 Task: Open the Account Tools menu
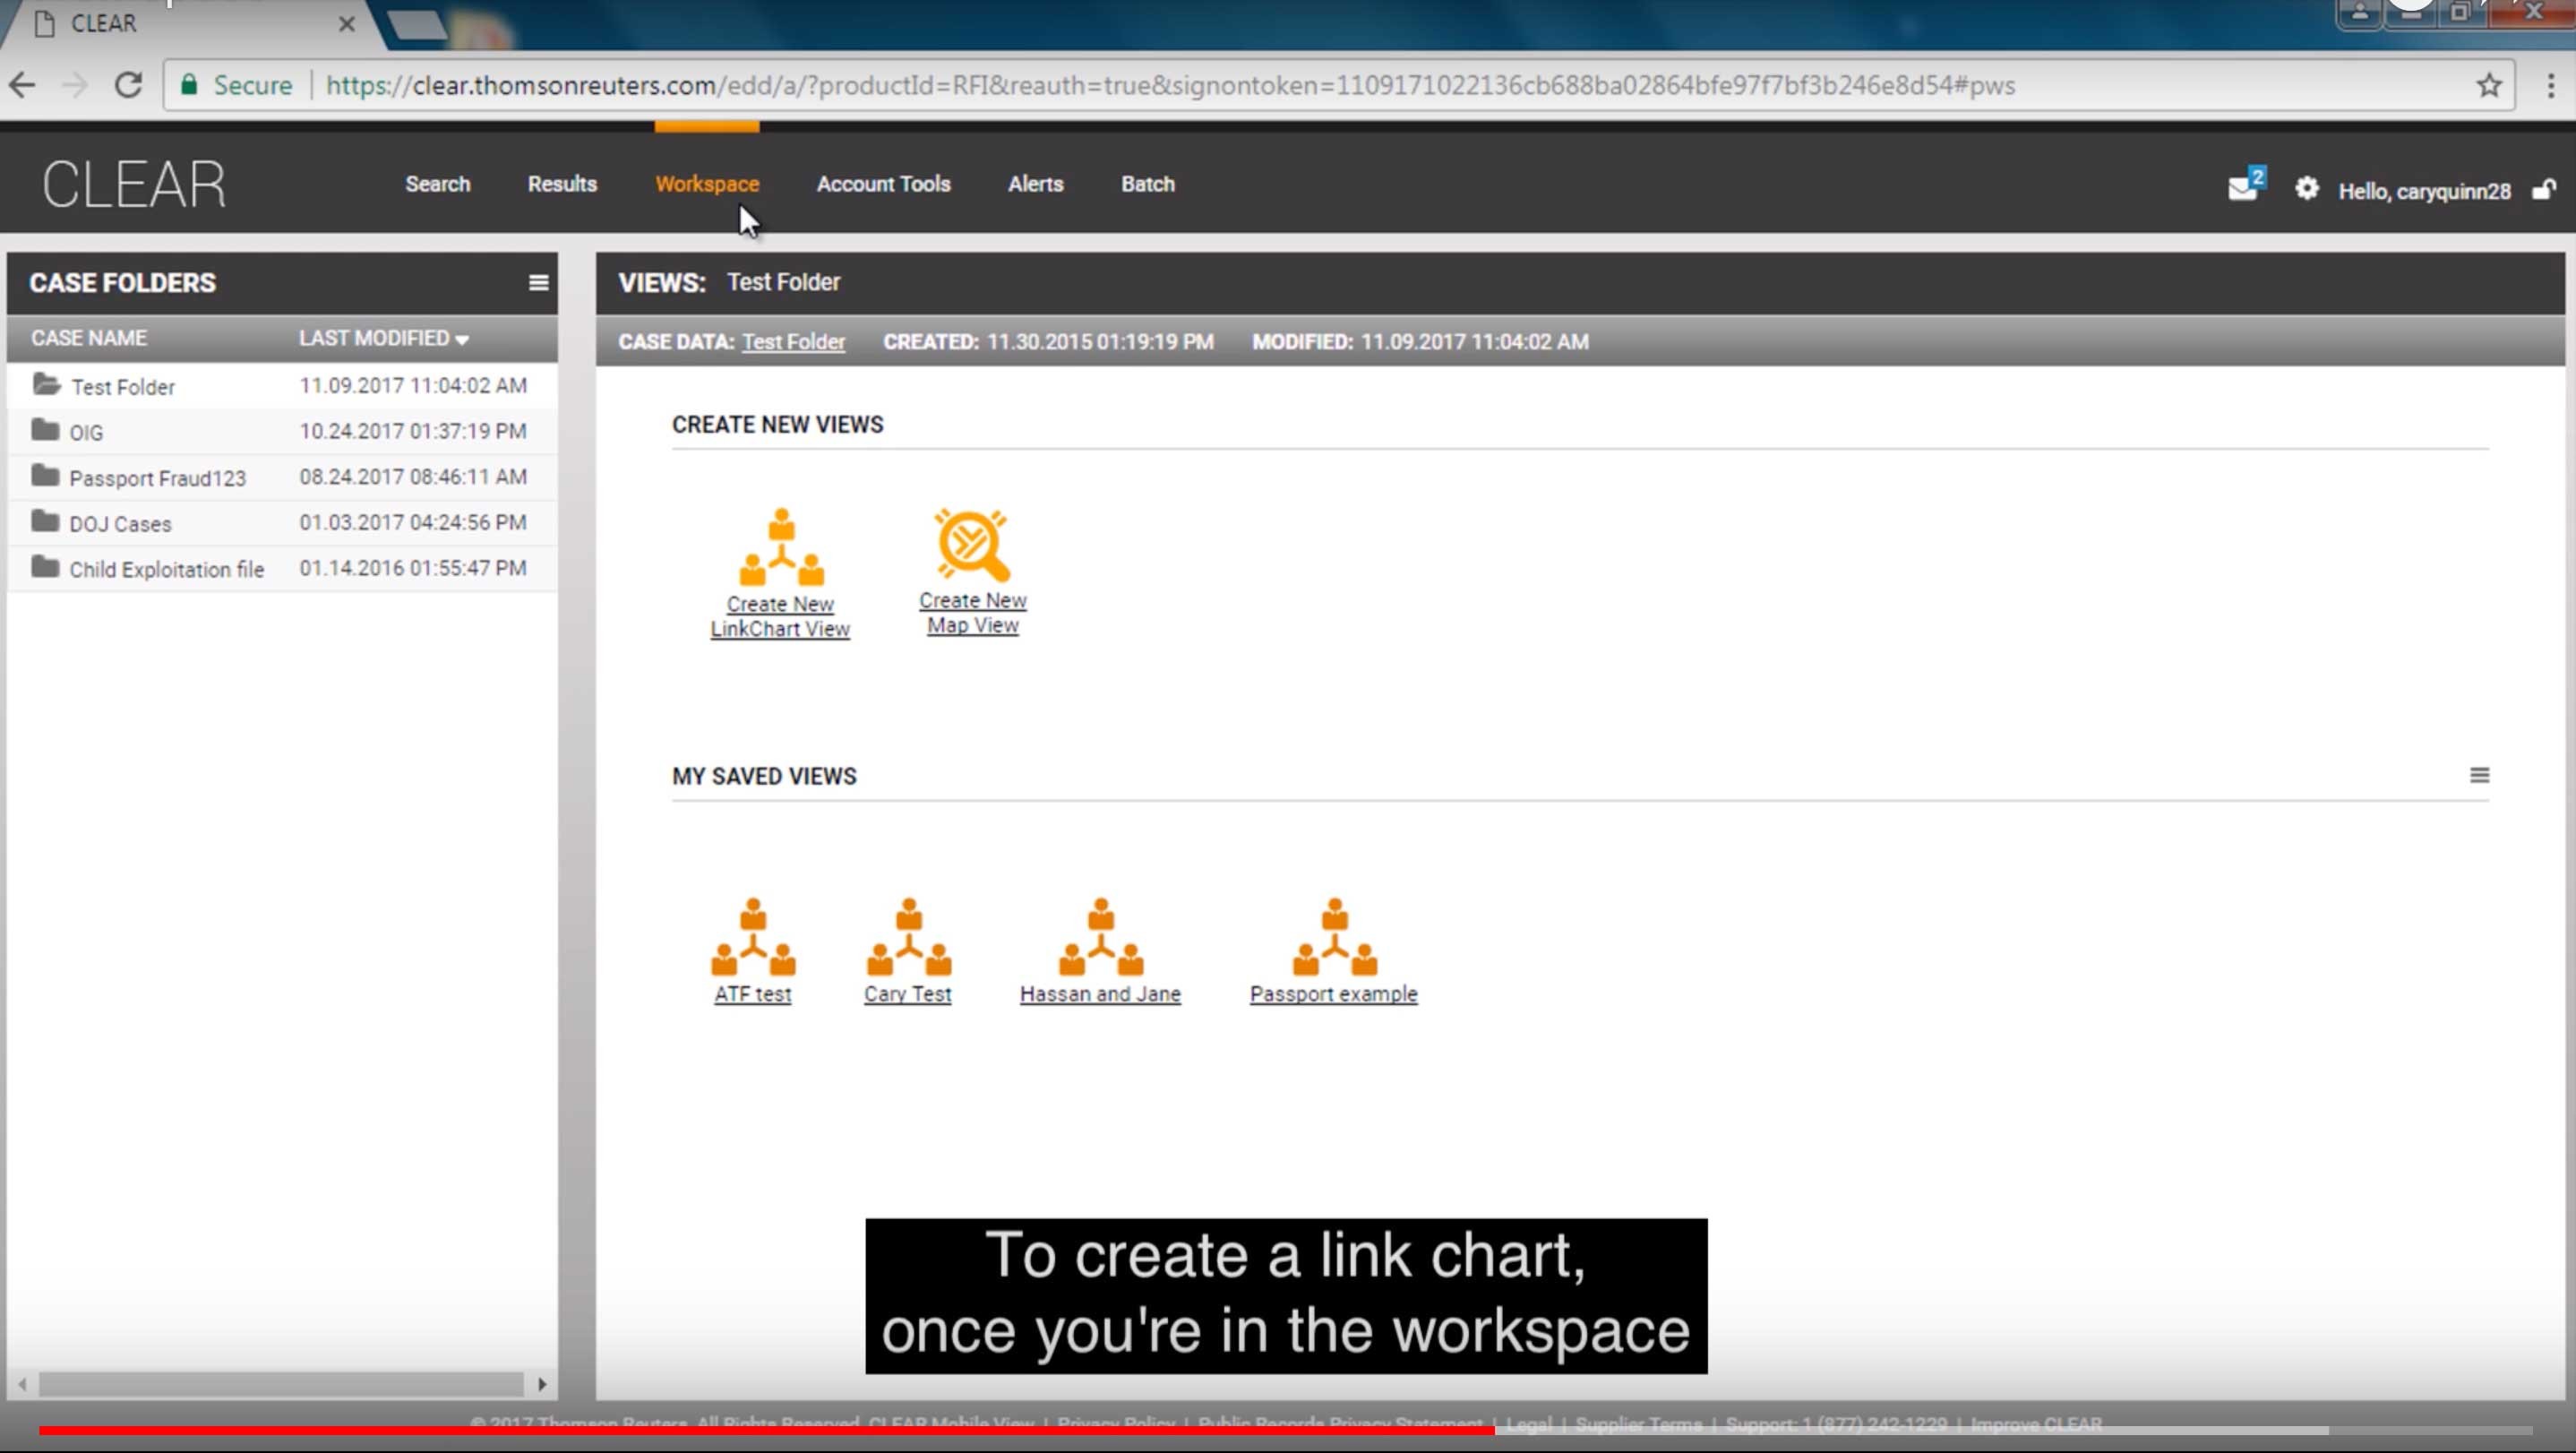(x=883, y=184)
